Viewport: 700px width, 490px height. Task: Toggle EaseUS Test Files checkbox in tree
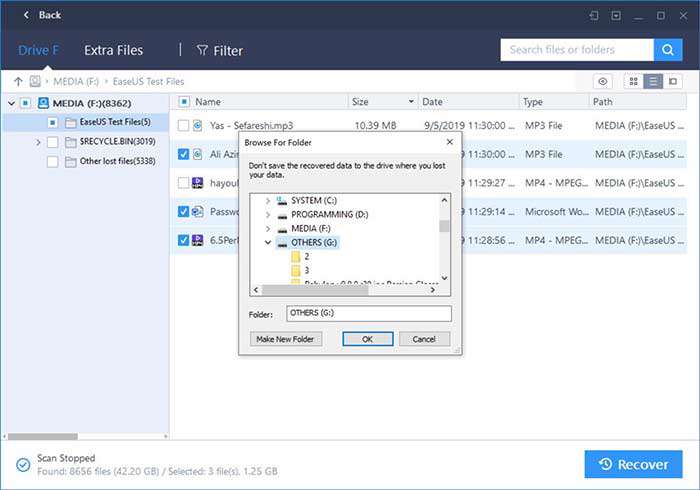click(53, 122)
